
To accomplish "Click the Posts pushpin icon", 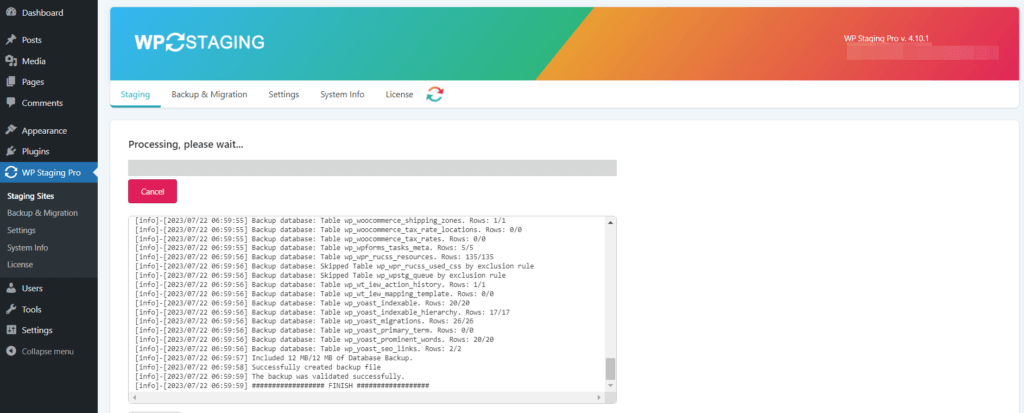I will pyautogui.click(x=10, y=40).
